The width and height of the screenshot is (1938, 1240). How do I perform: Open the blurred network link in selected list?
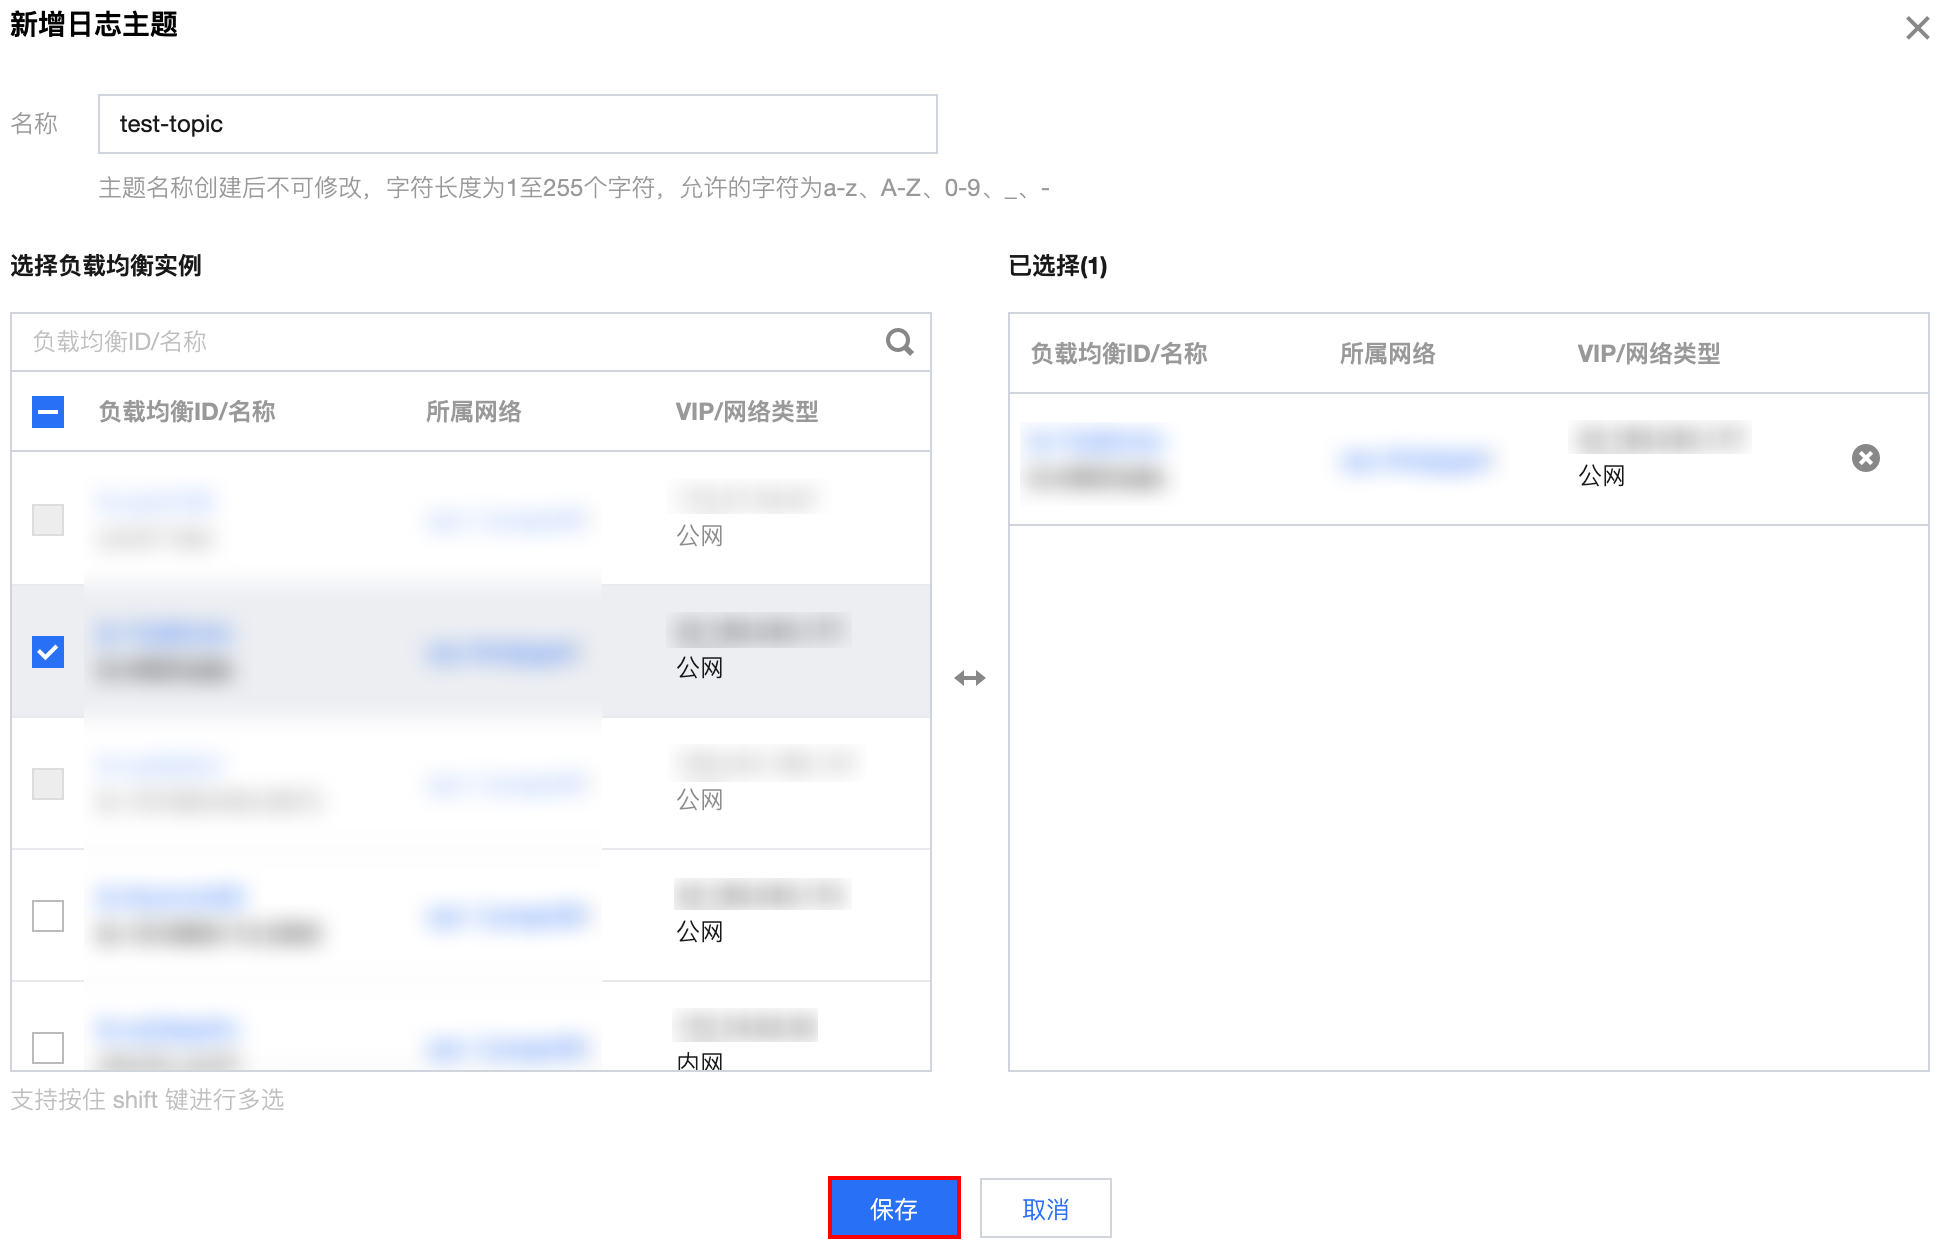click(1416, 460)
